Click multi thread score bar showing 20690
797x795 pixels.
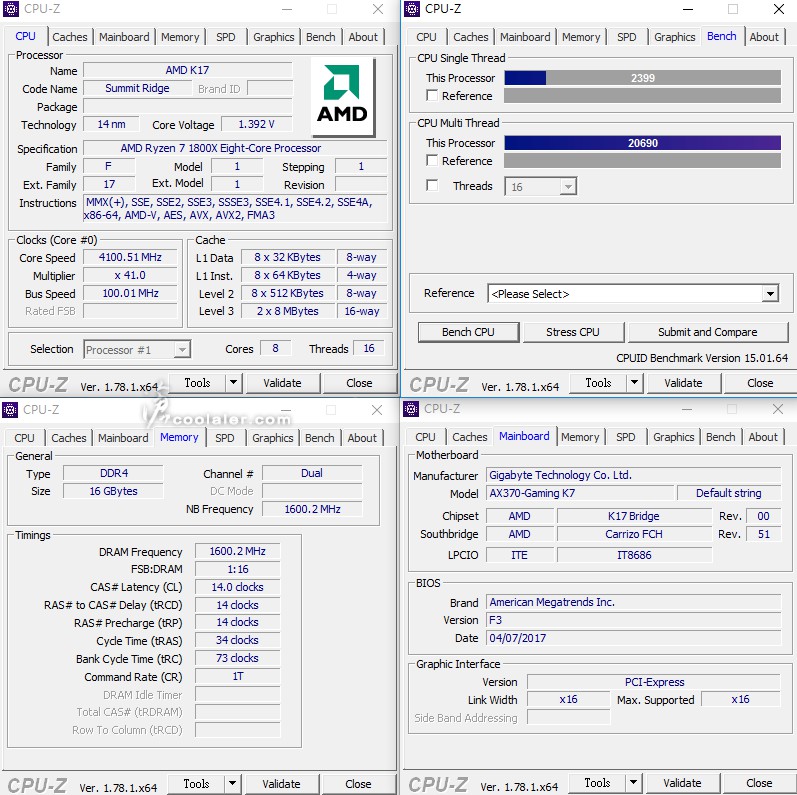click(642, 143)
